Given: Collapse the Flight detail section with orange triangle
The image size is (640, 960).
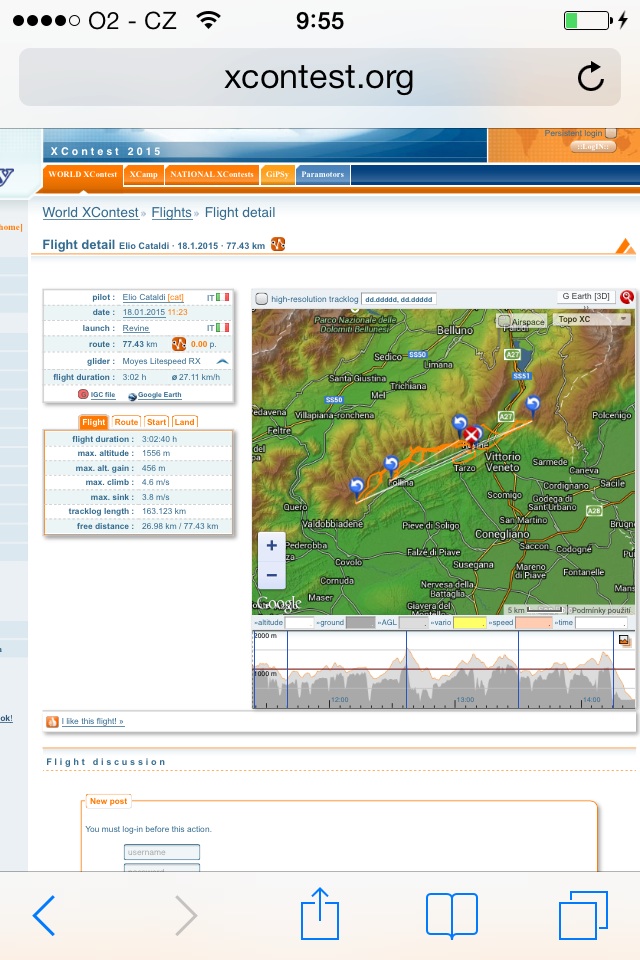Looking at the screenshot, I should 625,246.
